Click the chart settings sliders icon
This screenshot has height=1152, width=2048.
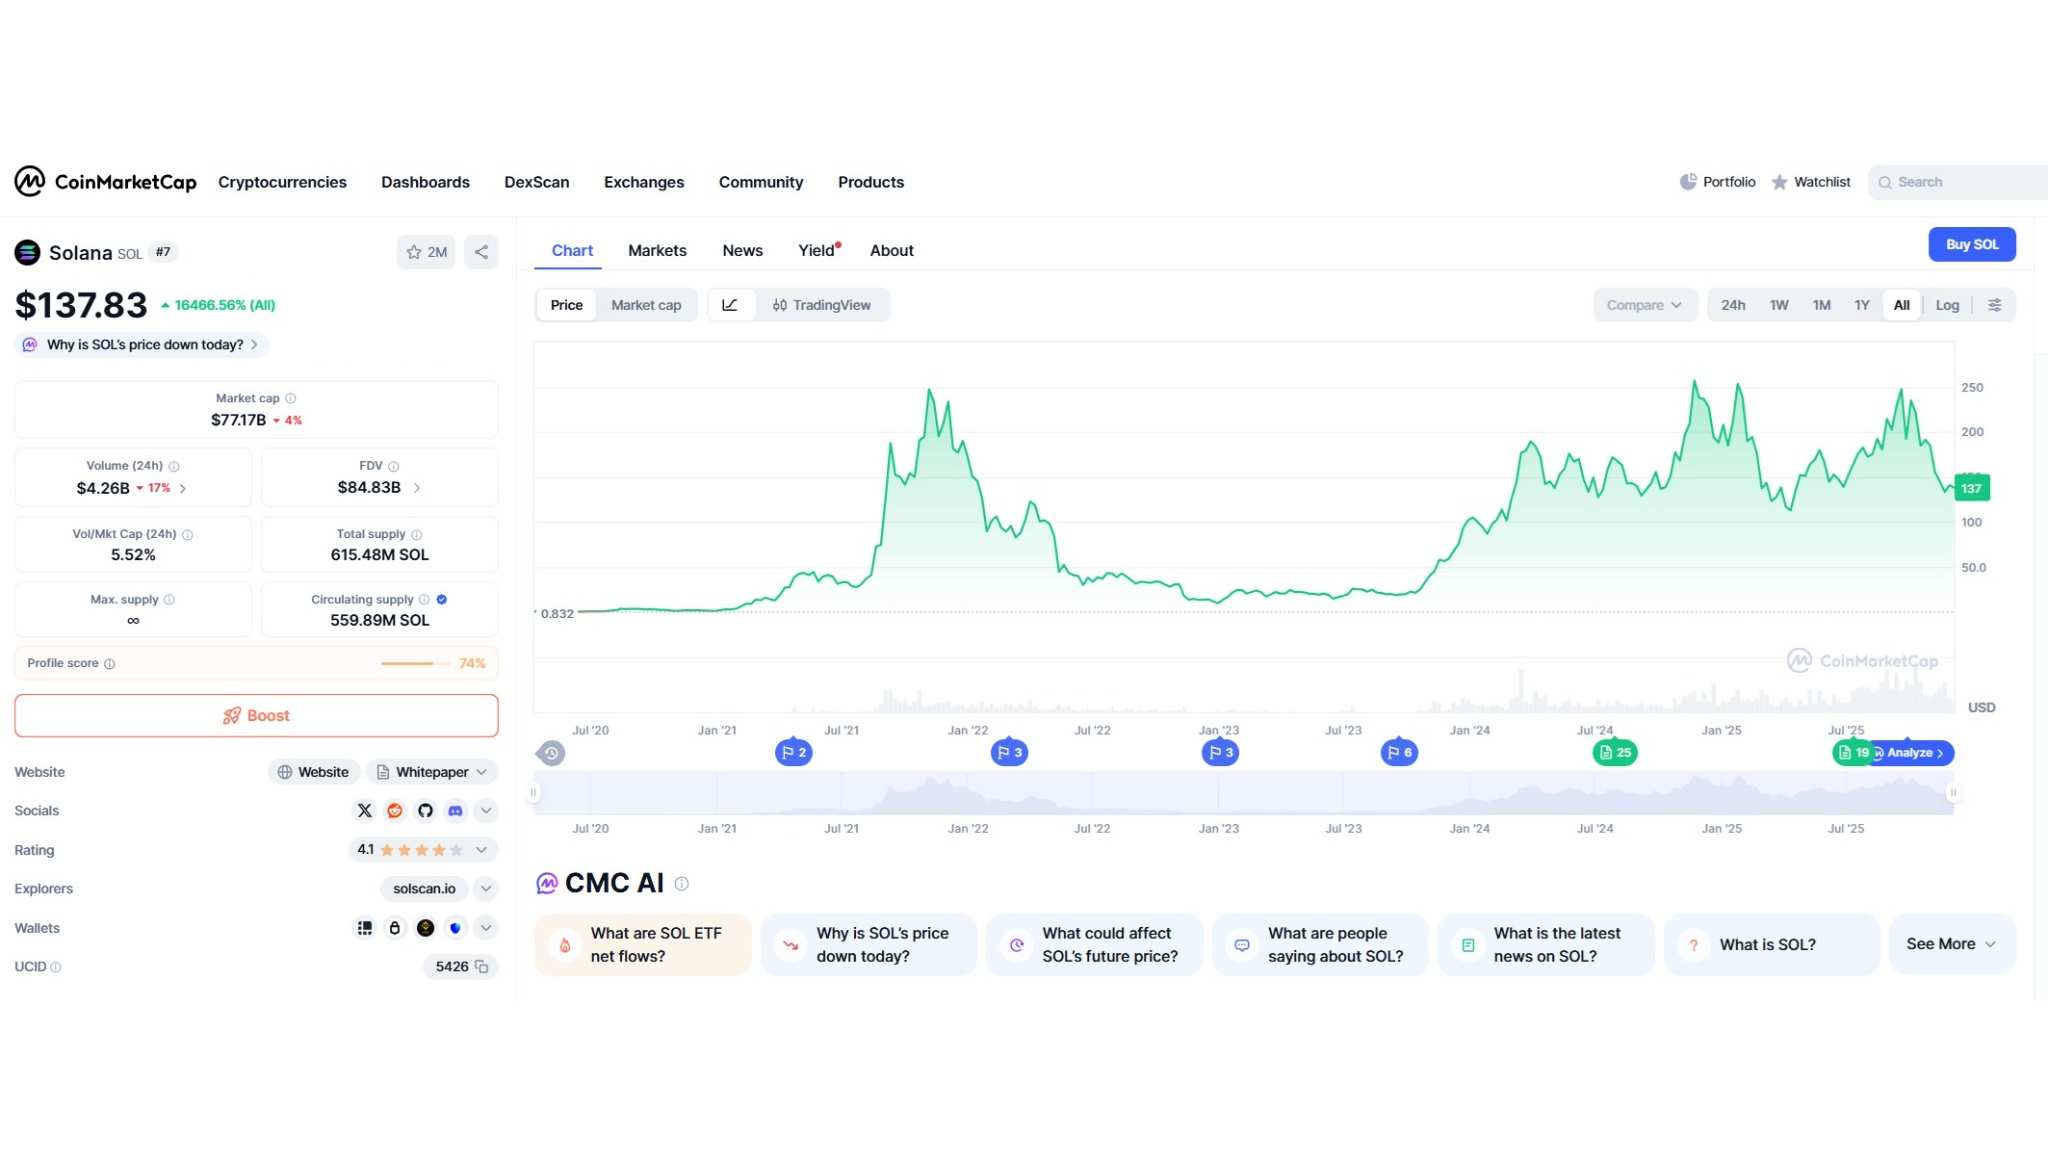(x=1994, y=305)
